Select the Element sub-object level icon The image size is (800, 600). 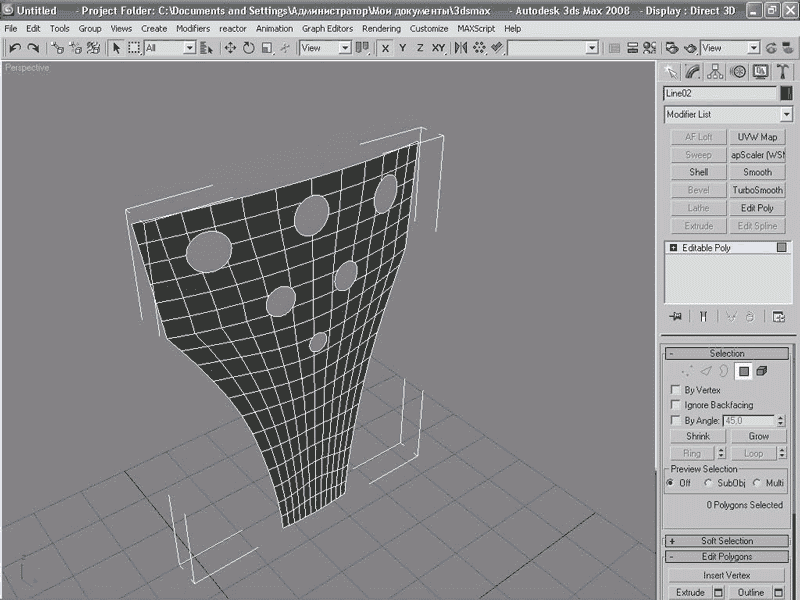pyautogui.click(x=762, y=371)
